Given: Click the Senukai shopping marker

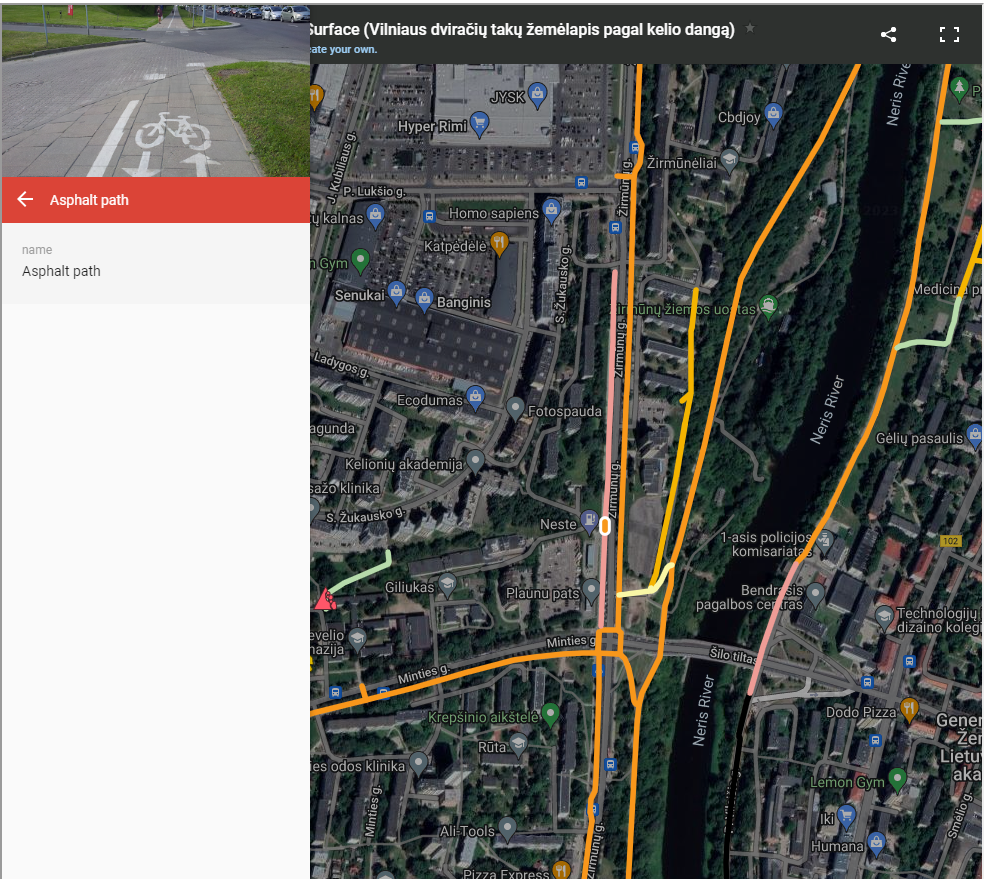Looking at the screenshot, I should pos(397,295).
